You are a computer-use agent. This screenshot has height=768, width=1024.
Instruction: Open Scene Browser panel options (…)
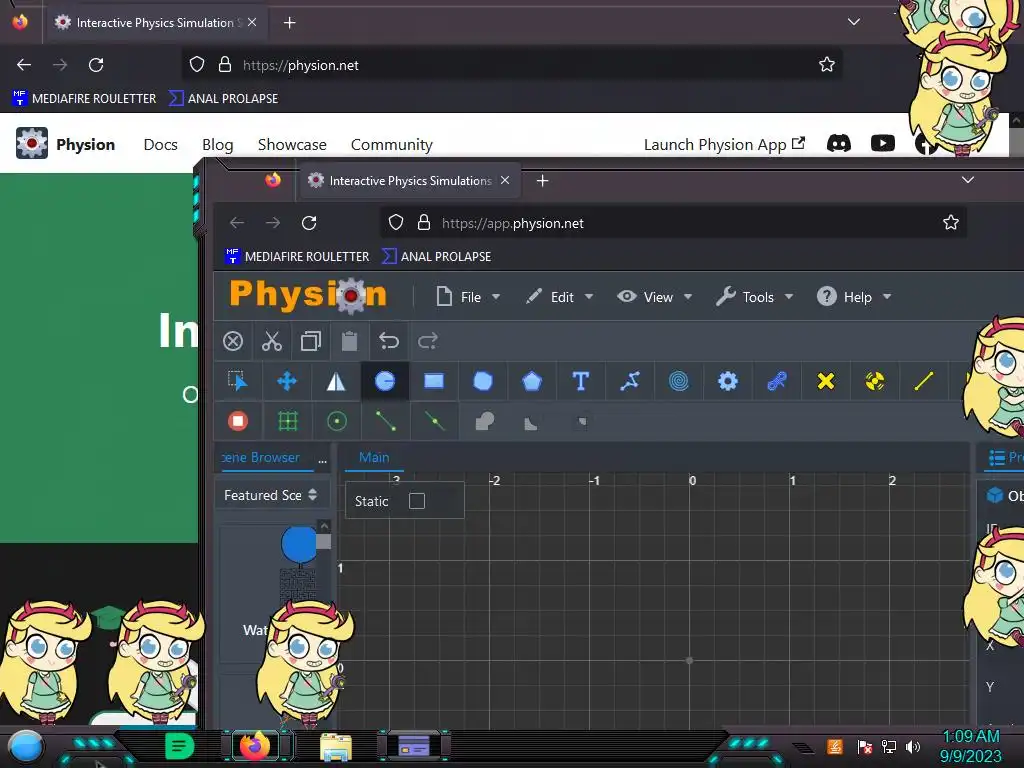click(x=322, y=460)
